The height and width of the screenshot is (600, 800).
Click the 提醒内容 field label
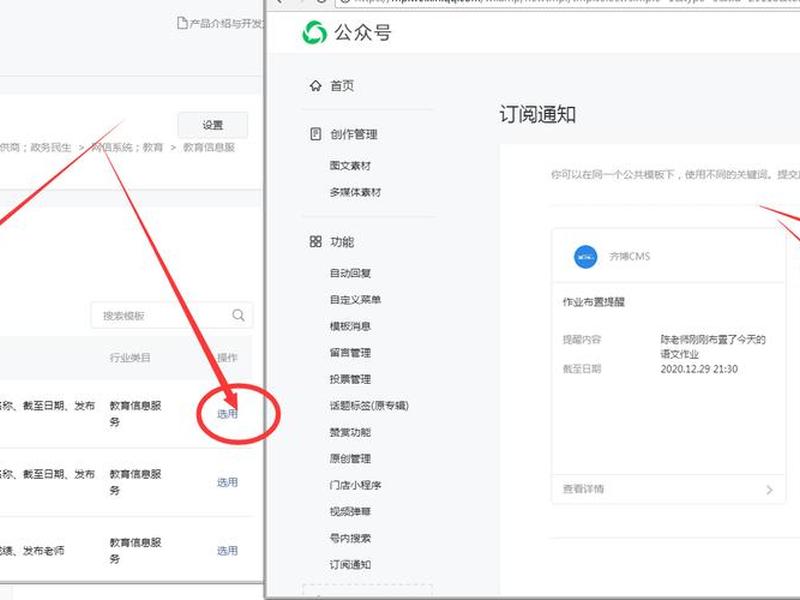[582, 339]
